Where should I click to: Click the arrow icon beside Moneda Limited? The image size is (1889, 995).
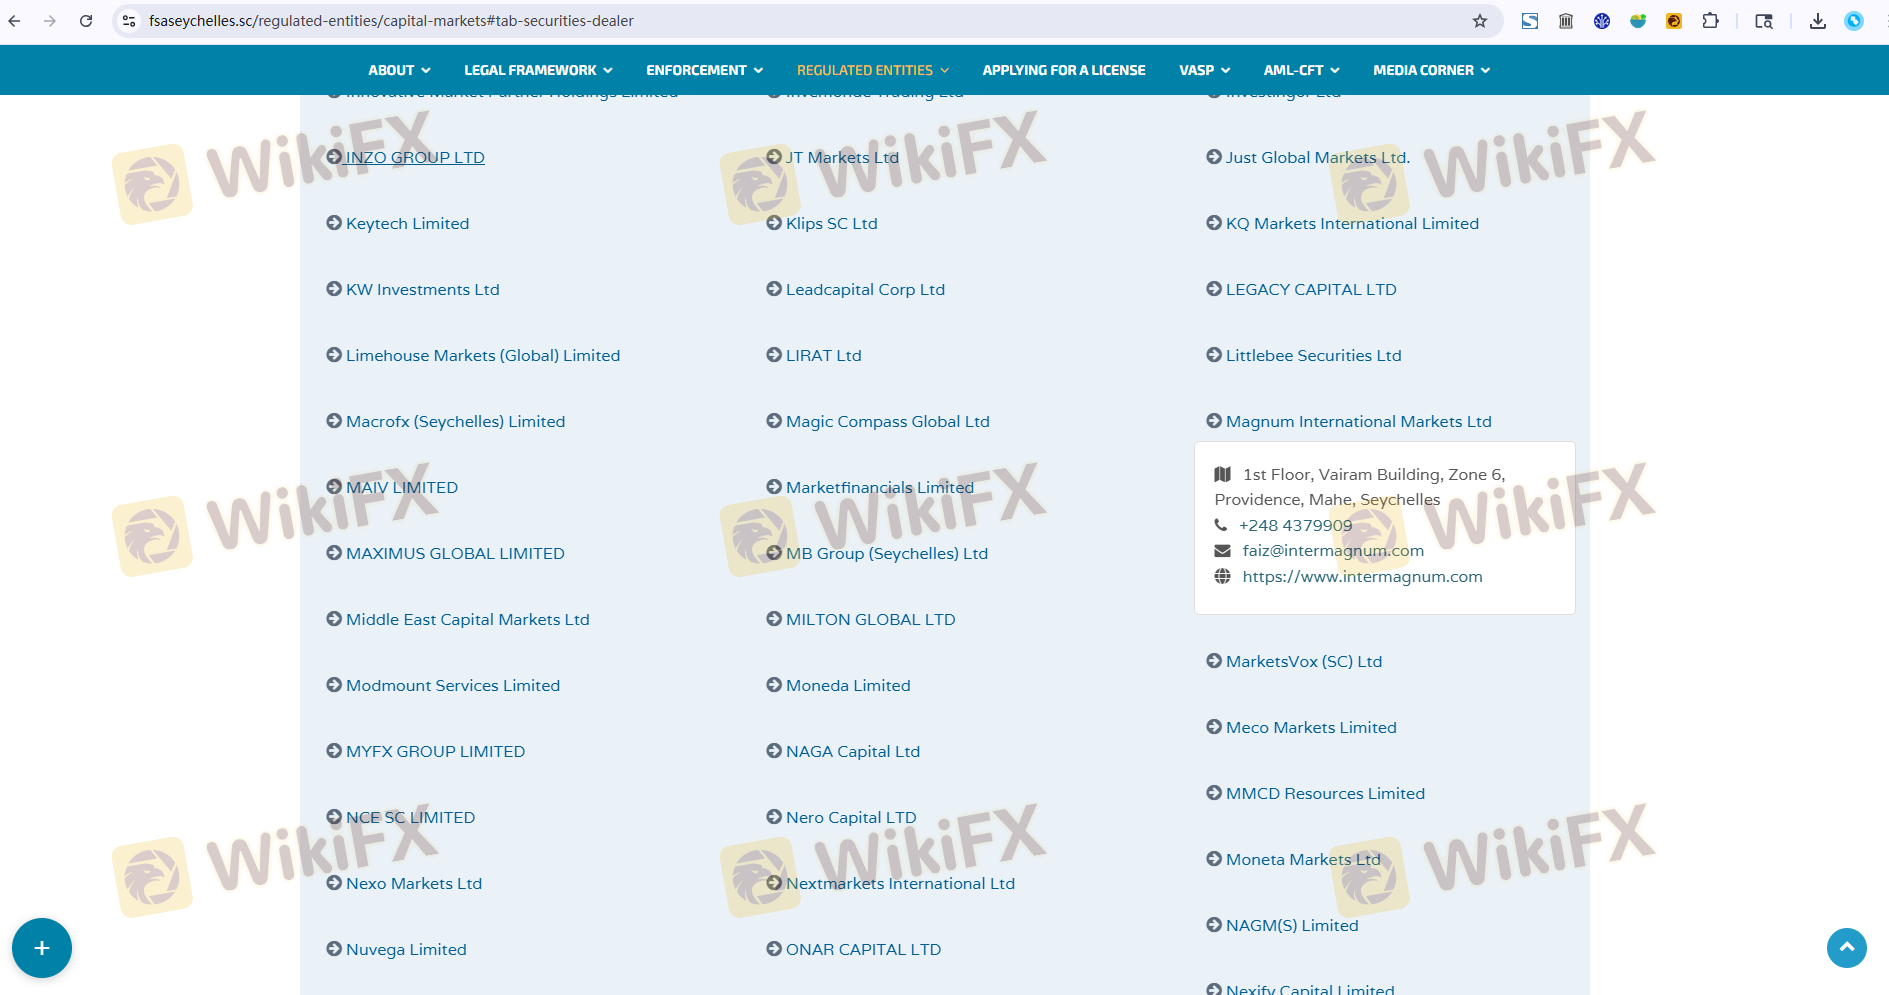pyautogui.click(x=774, y=685)
